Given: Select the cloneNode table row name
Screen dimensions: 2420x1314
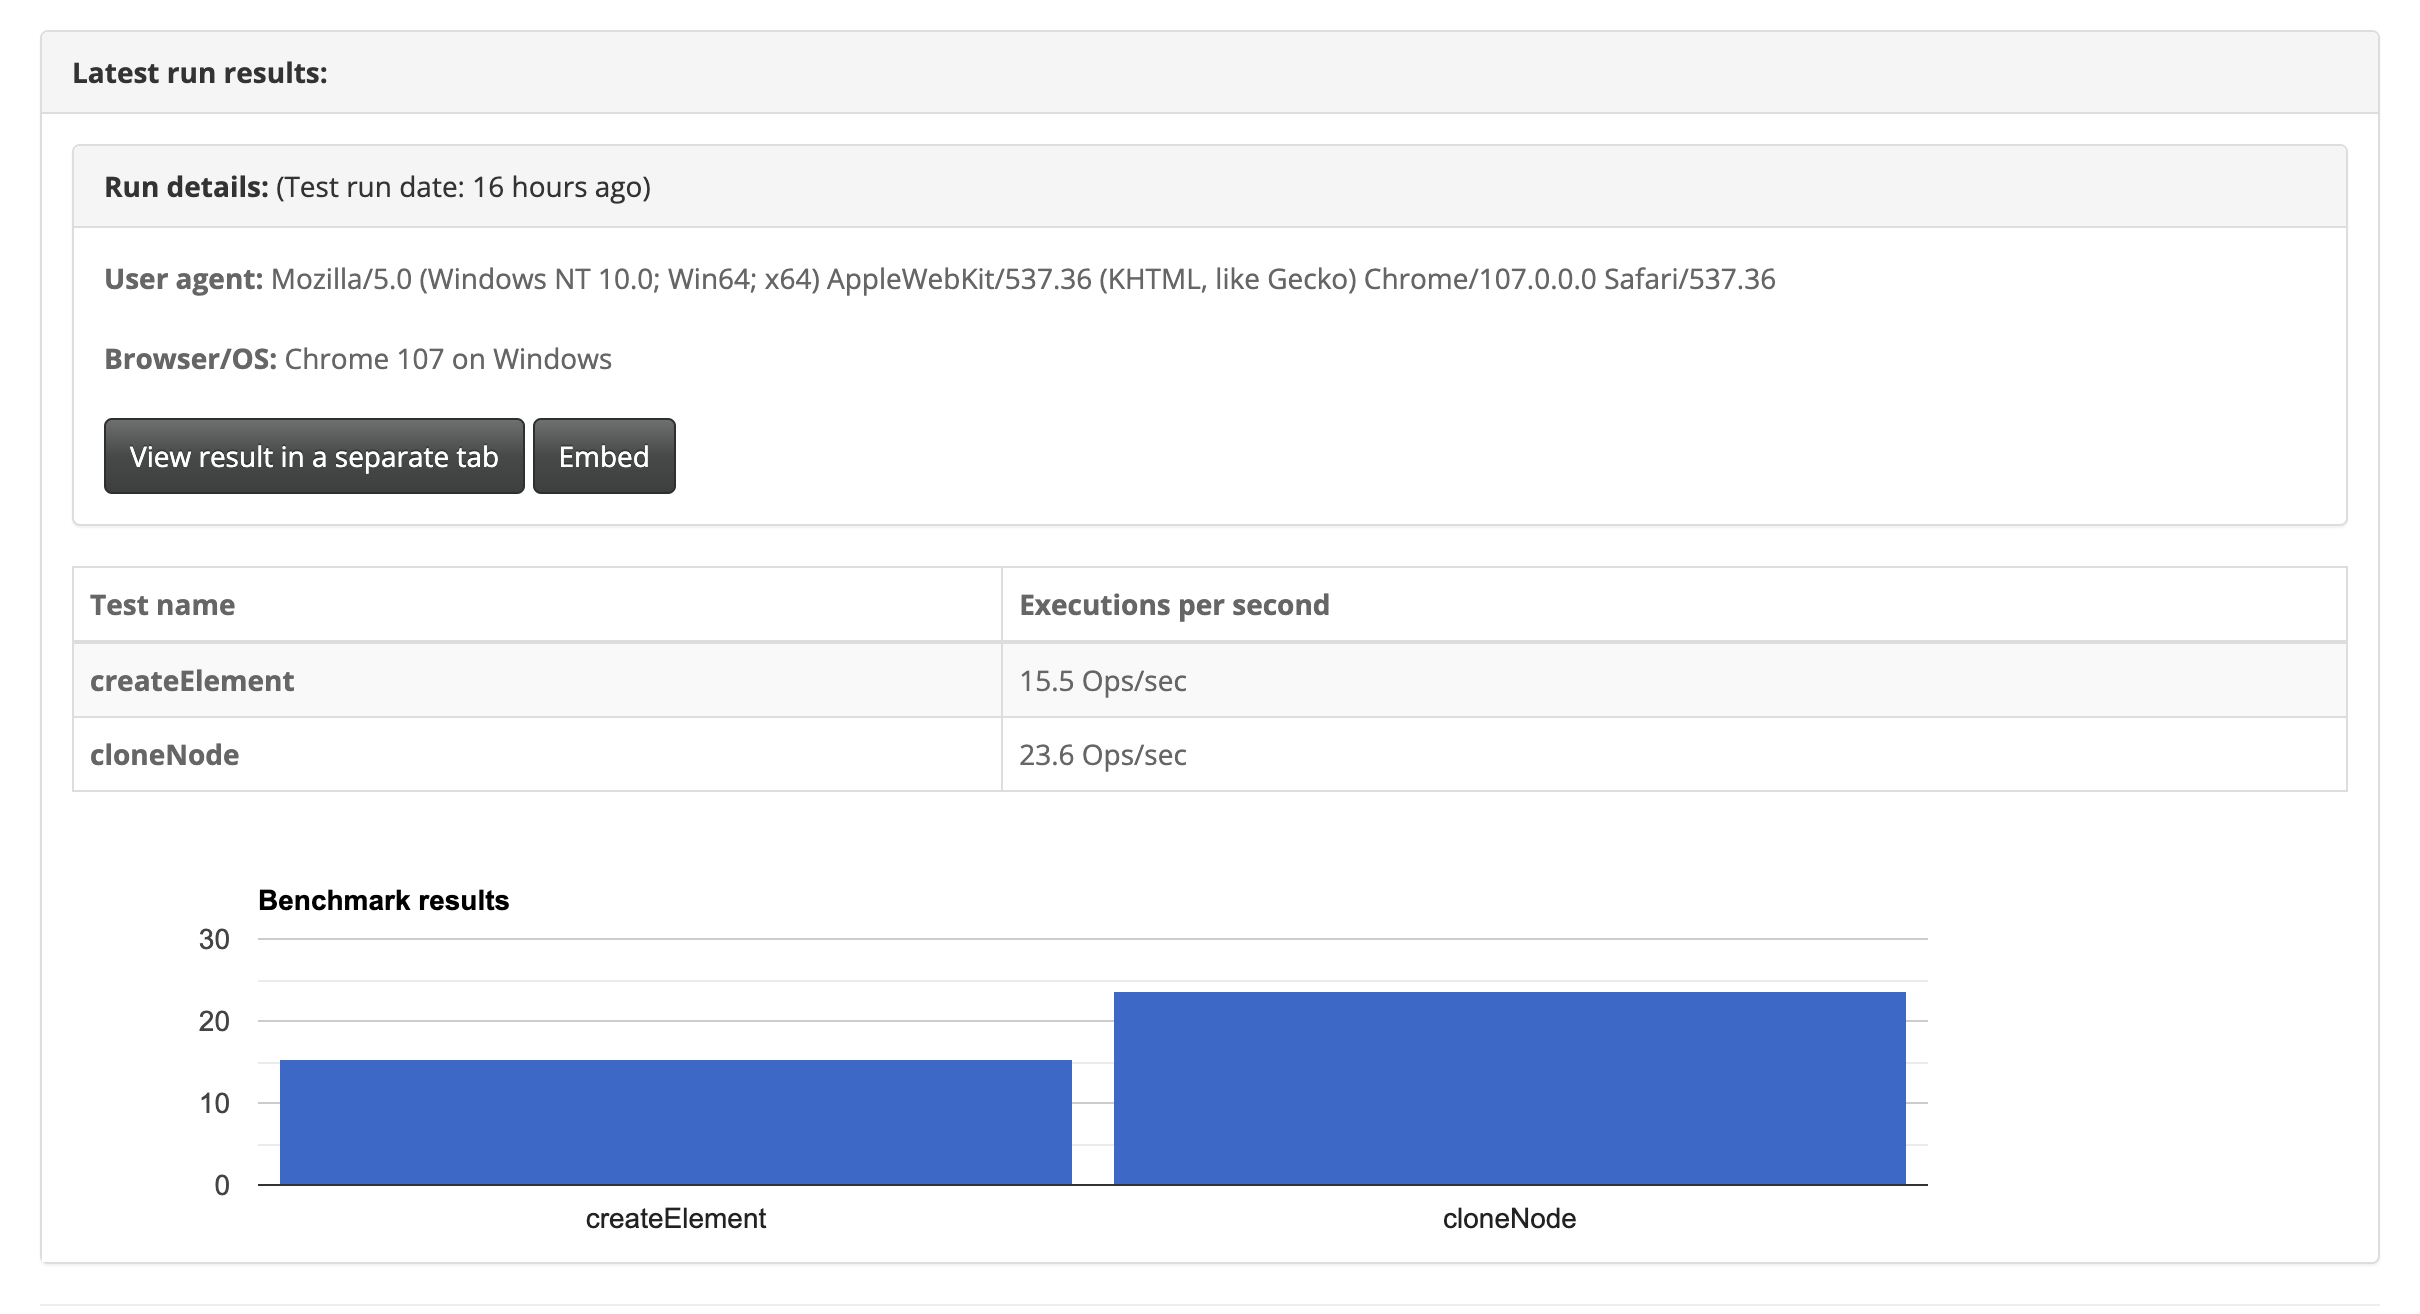Looking at the screenshot, I should click(x=165, y=755).
